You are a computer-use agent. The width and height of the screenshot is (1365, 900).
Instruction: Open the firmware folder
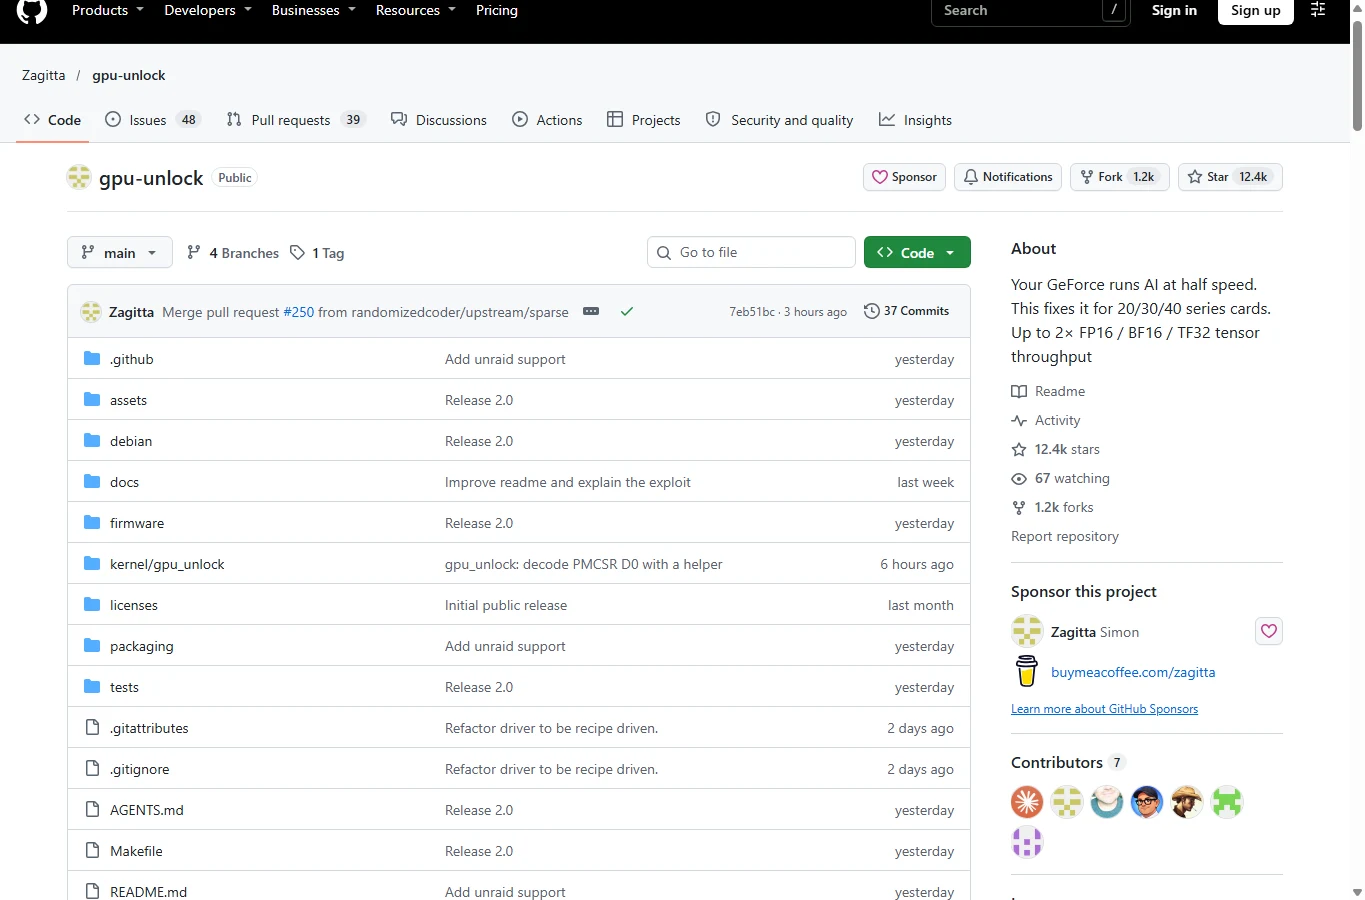(x=137, y=523)
